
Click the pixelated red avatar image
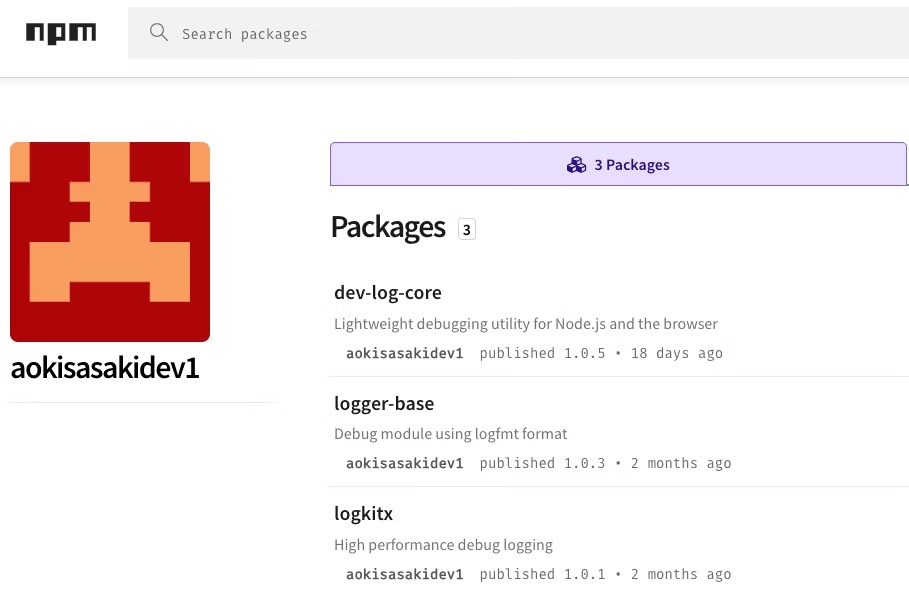point(110,241)
